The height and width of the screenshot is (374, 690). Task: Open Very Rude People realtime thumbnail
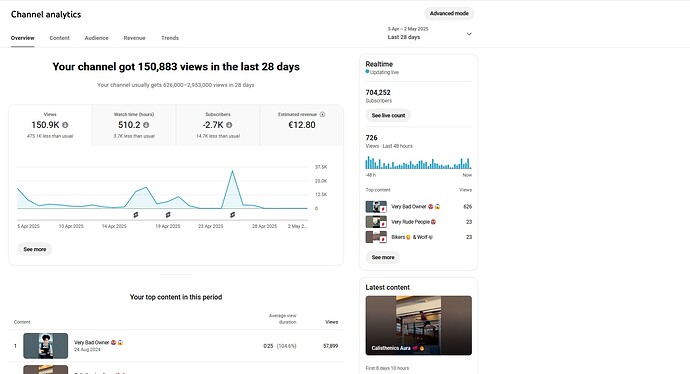[x=376, y=222]
